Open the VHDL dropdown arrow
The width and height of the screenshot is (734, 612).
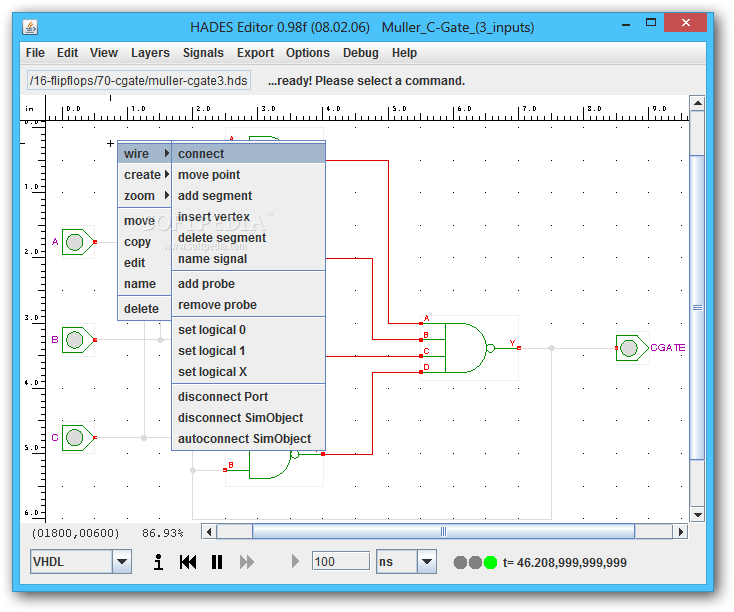point(122,561)
